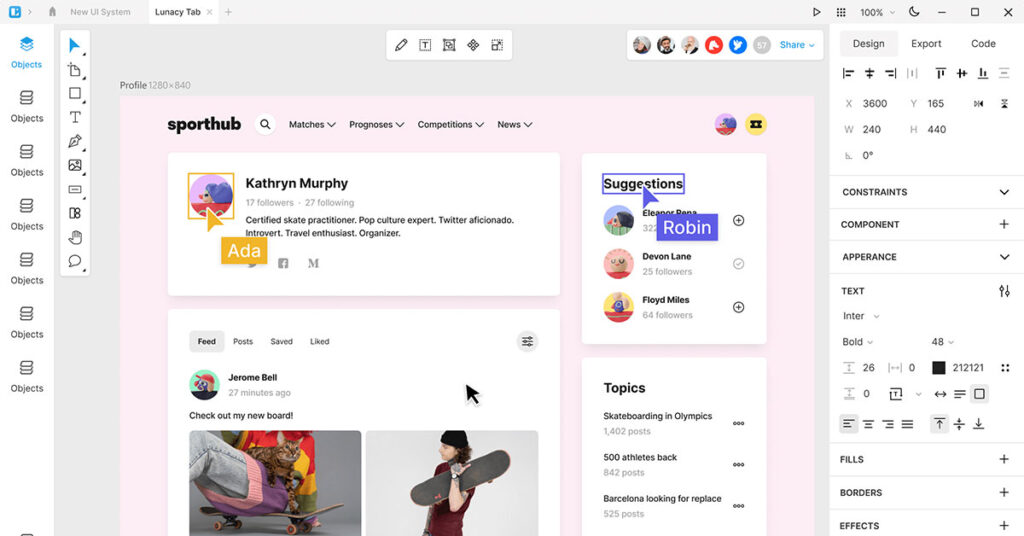Expand the Constraints section
The image size is (1024, 536).
(x=1004, y=192)
